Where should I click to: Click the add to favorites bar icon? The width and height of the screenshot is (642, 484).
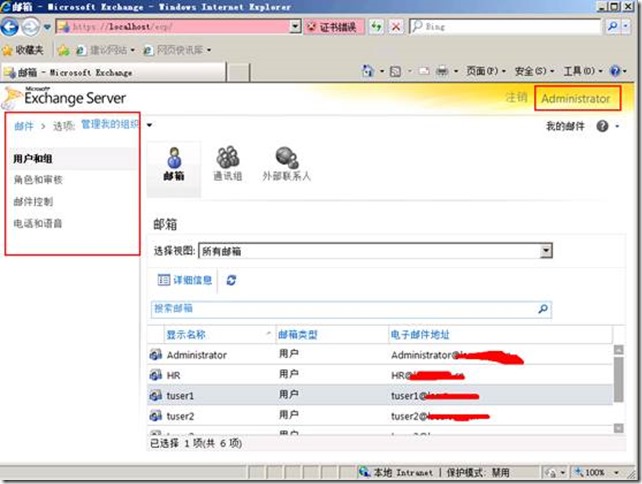click(63, 50)
